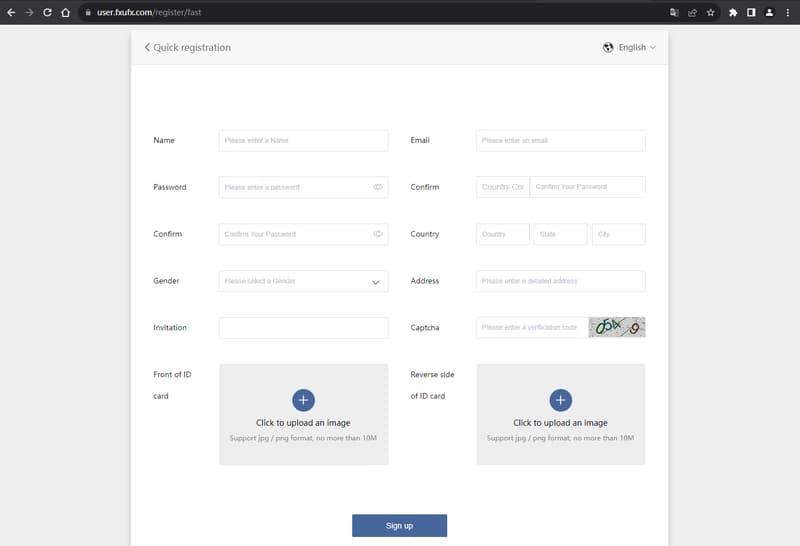The image size is (800, 546).
Task: Click the browser back arrow icon
Action: click(11, 12)
